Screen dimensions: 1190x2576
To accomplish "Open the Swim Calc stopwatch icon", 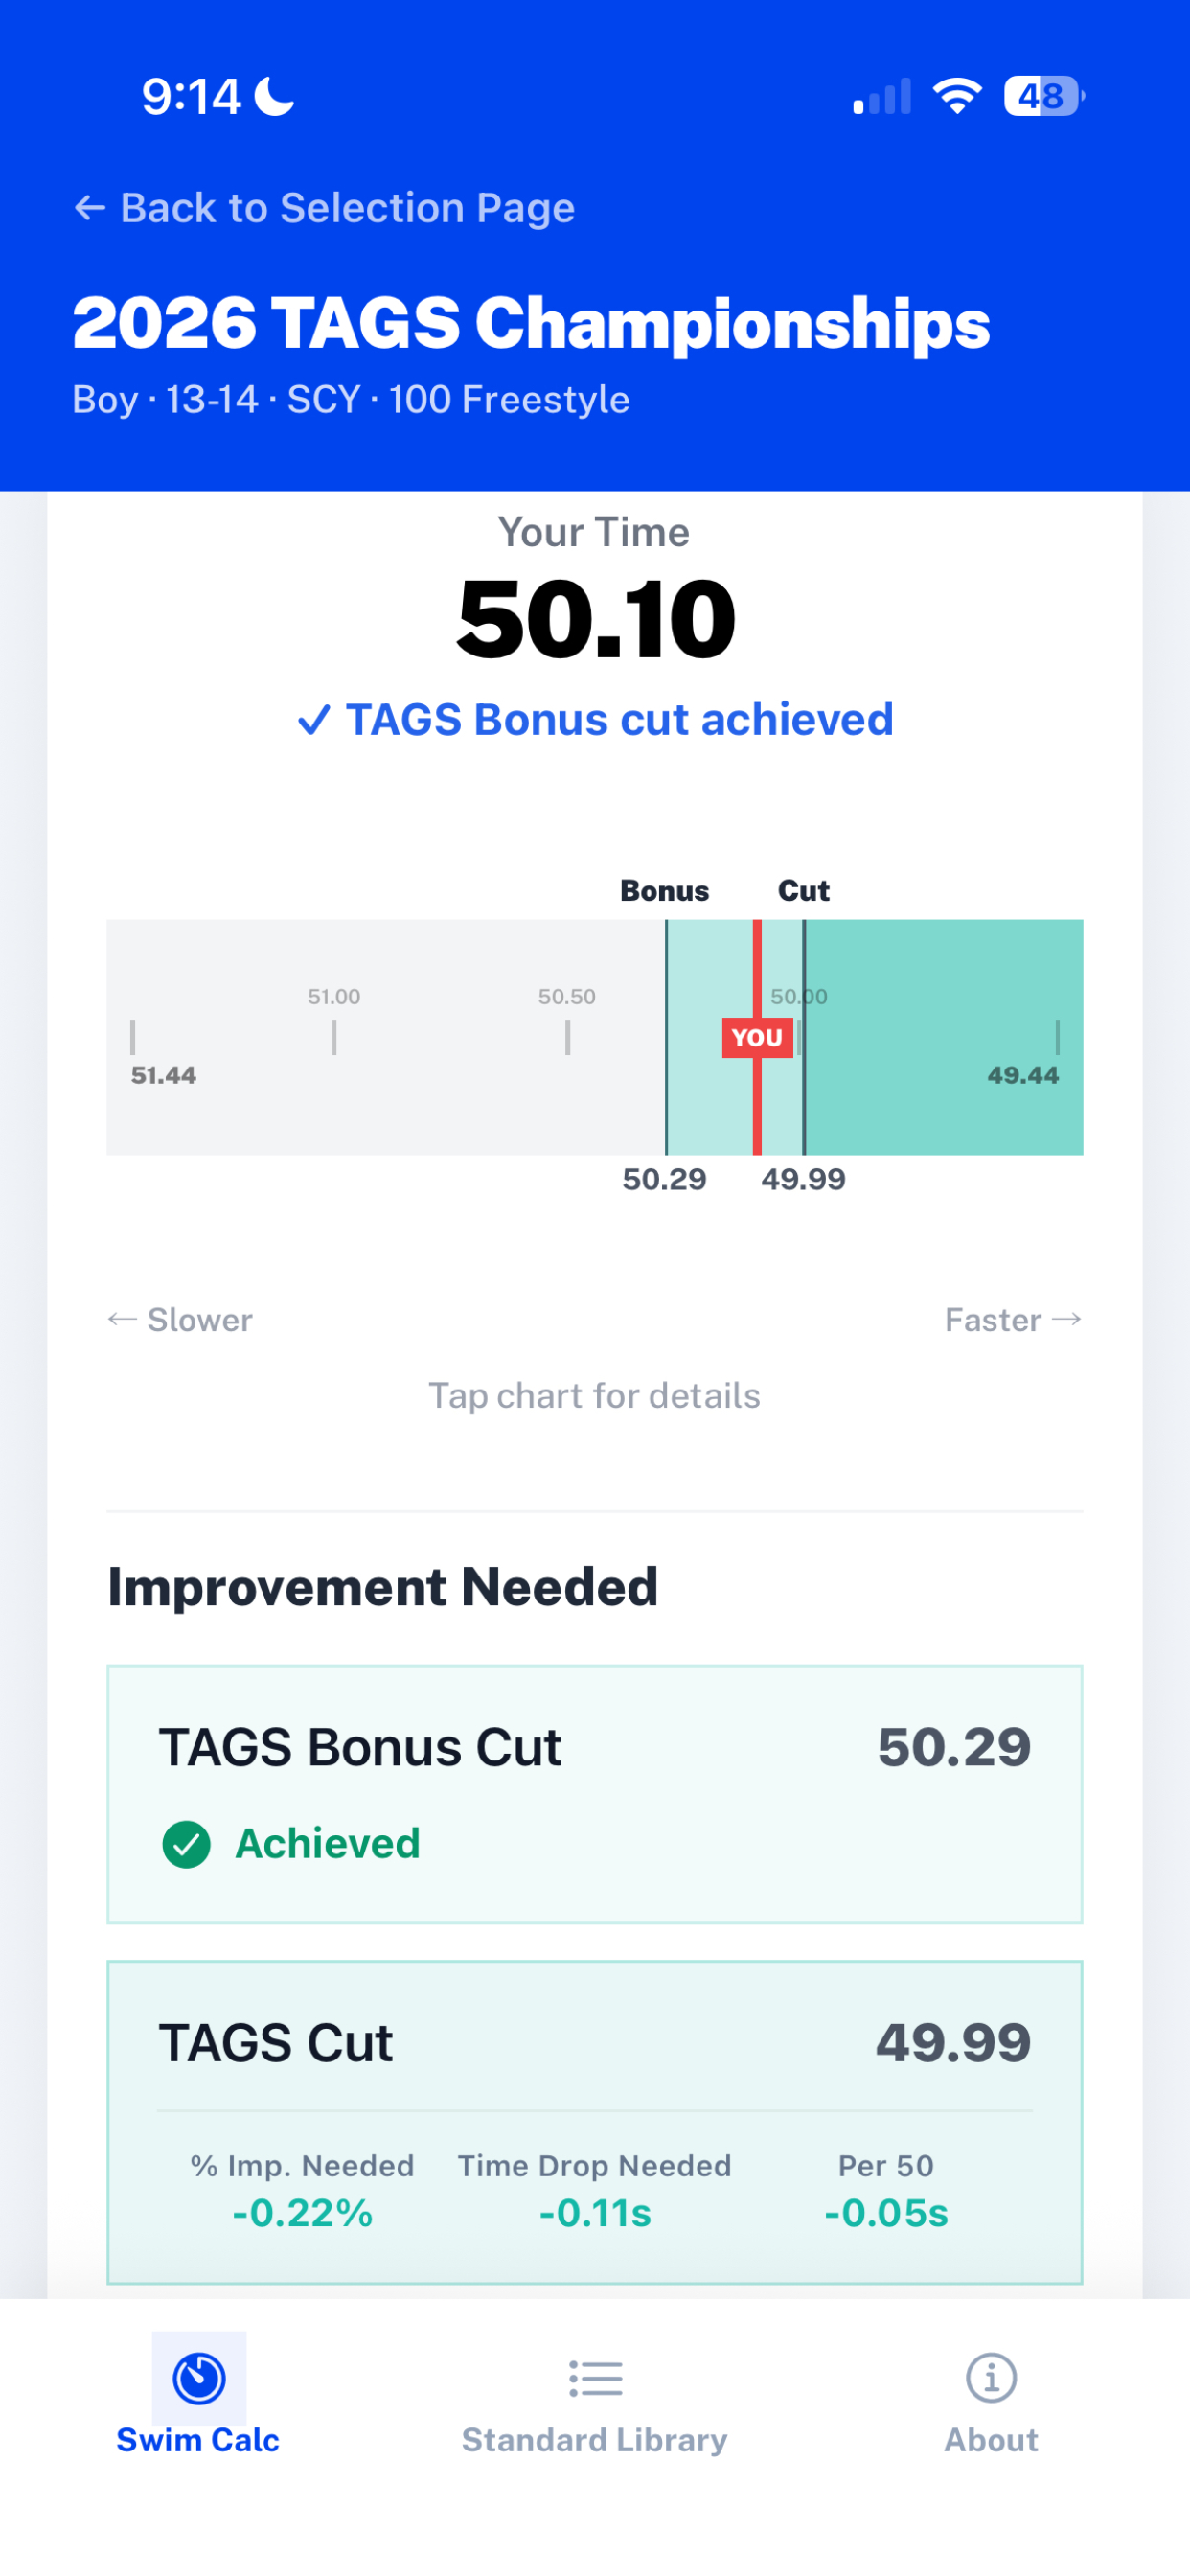I will coord(199,2377).
